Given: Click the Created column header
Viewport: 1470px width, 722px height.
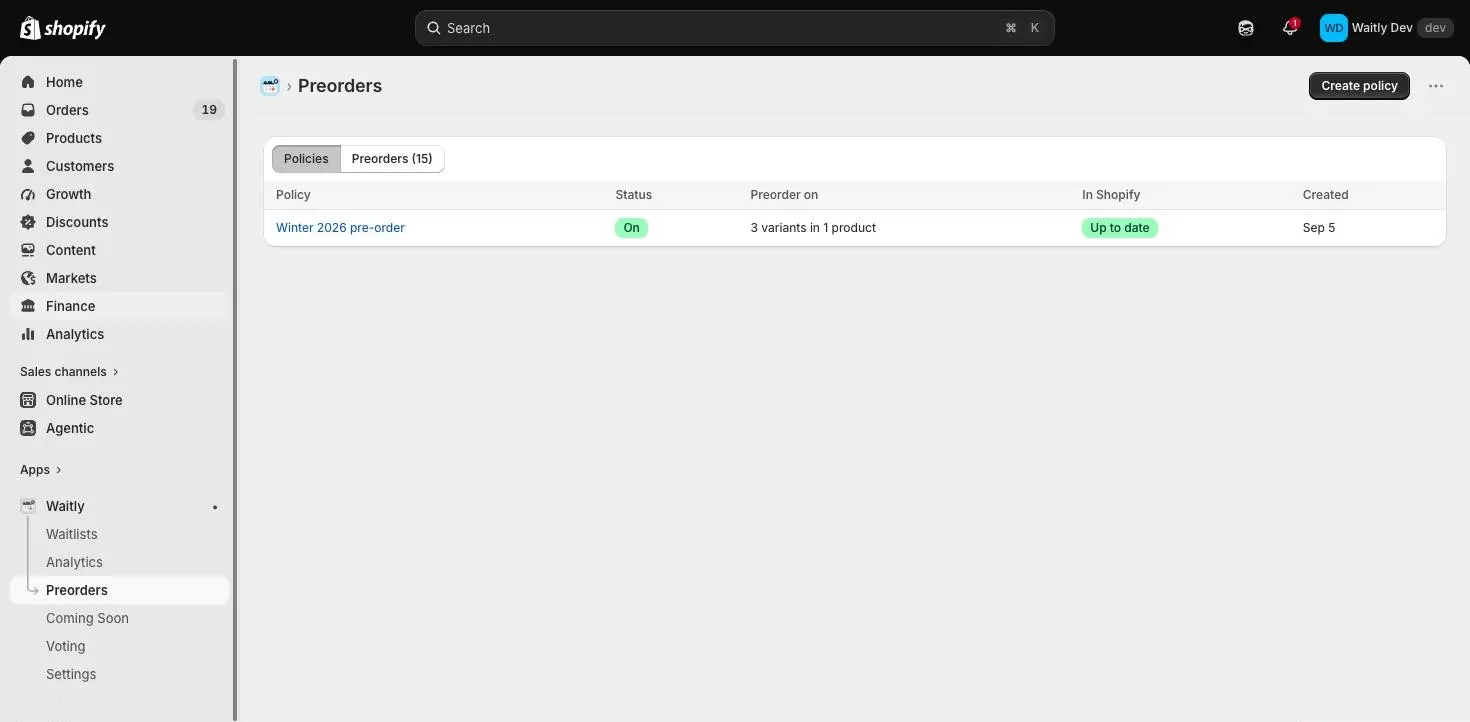Looking at the screenshot, I should tap(1325, 195).
